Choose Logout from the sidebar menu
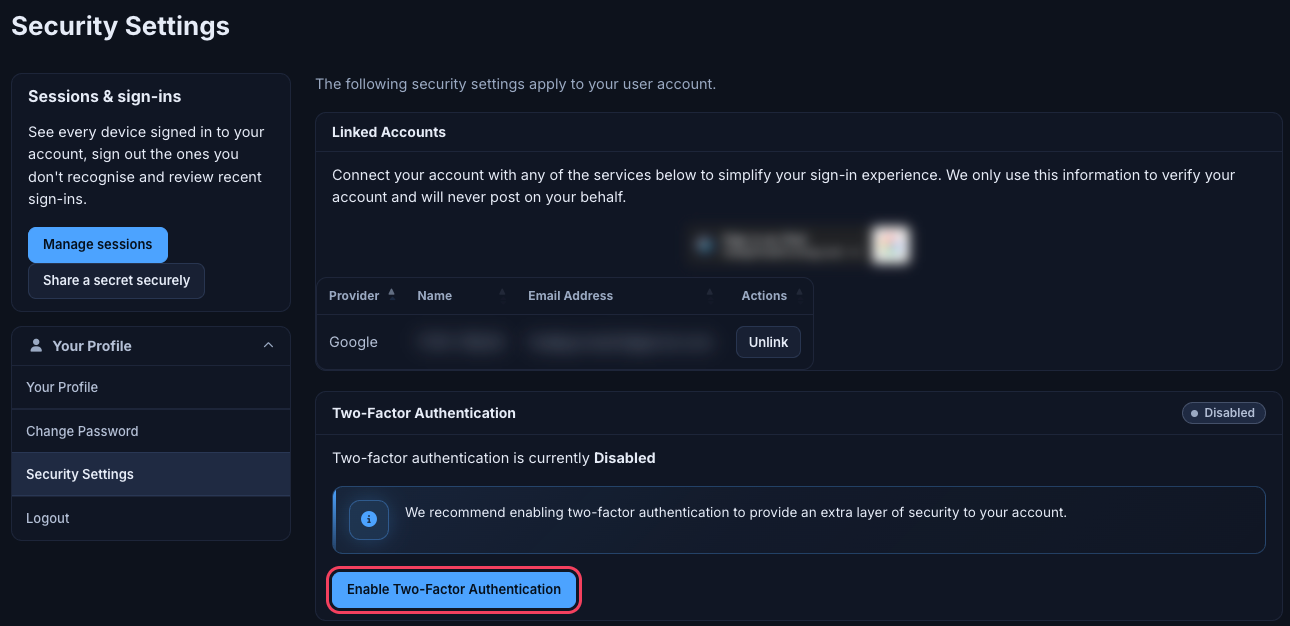1290x626 pixels. tap(151, 518)
